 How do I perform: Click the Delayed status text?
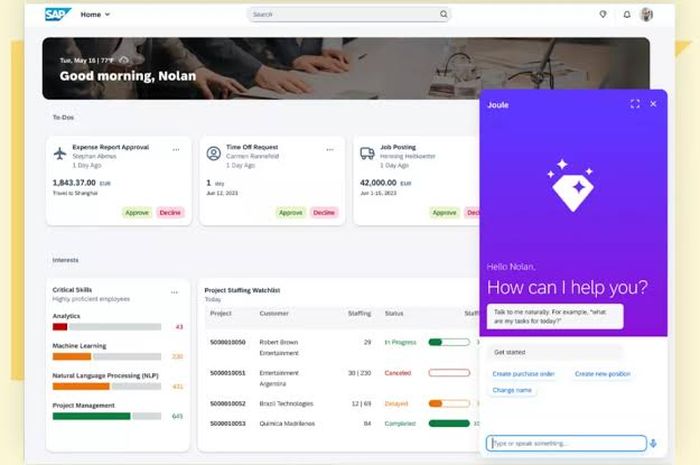[396, 404]
